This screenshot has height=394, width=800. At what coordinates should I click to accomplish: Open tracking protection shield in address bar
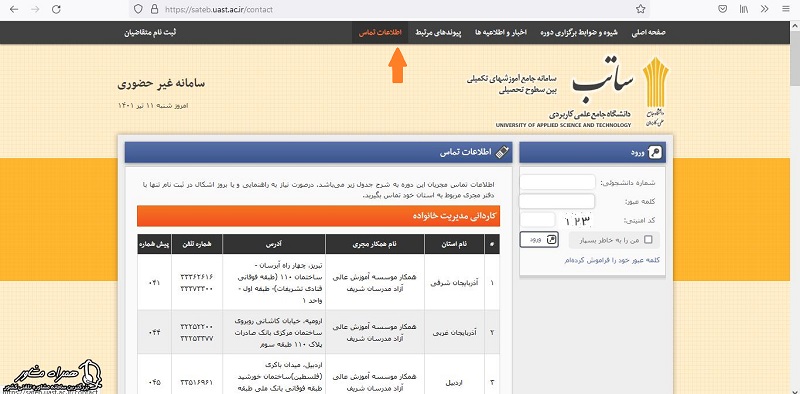coord(138,9)
